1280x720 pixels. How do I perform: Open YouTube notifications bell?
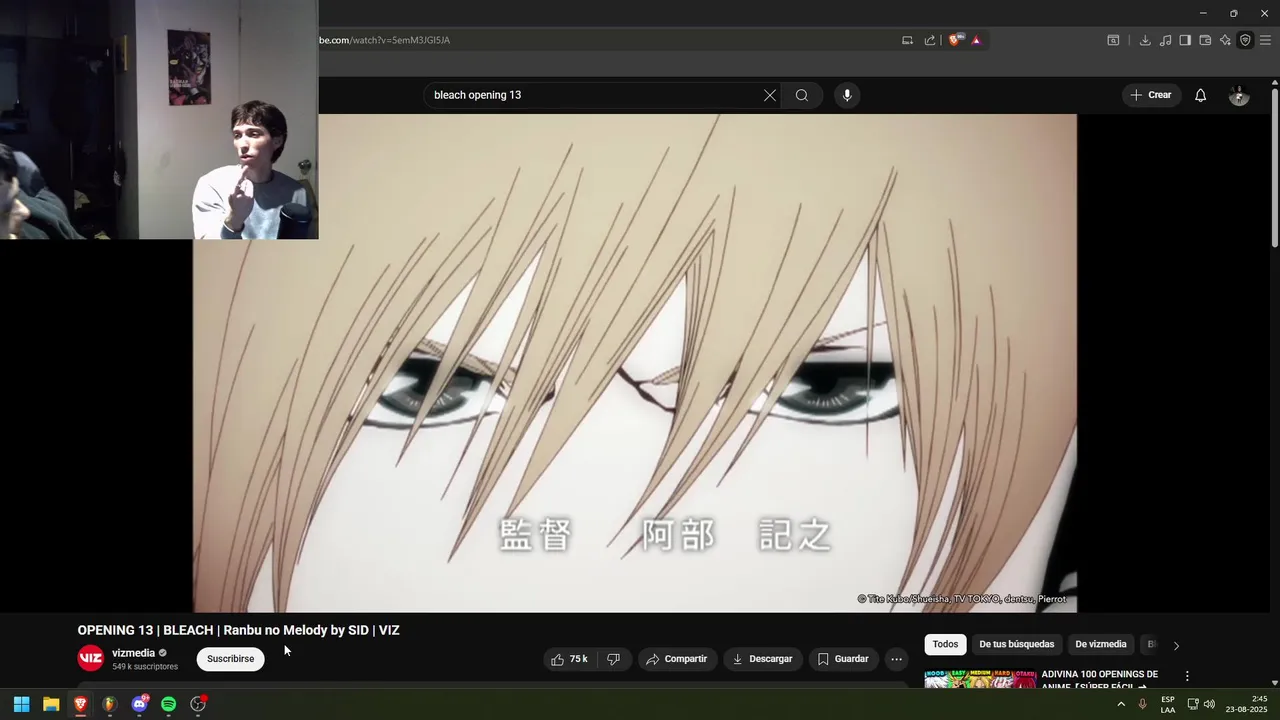tap(1201, 95)
